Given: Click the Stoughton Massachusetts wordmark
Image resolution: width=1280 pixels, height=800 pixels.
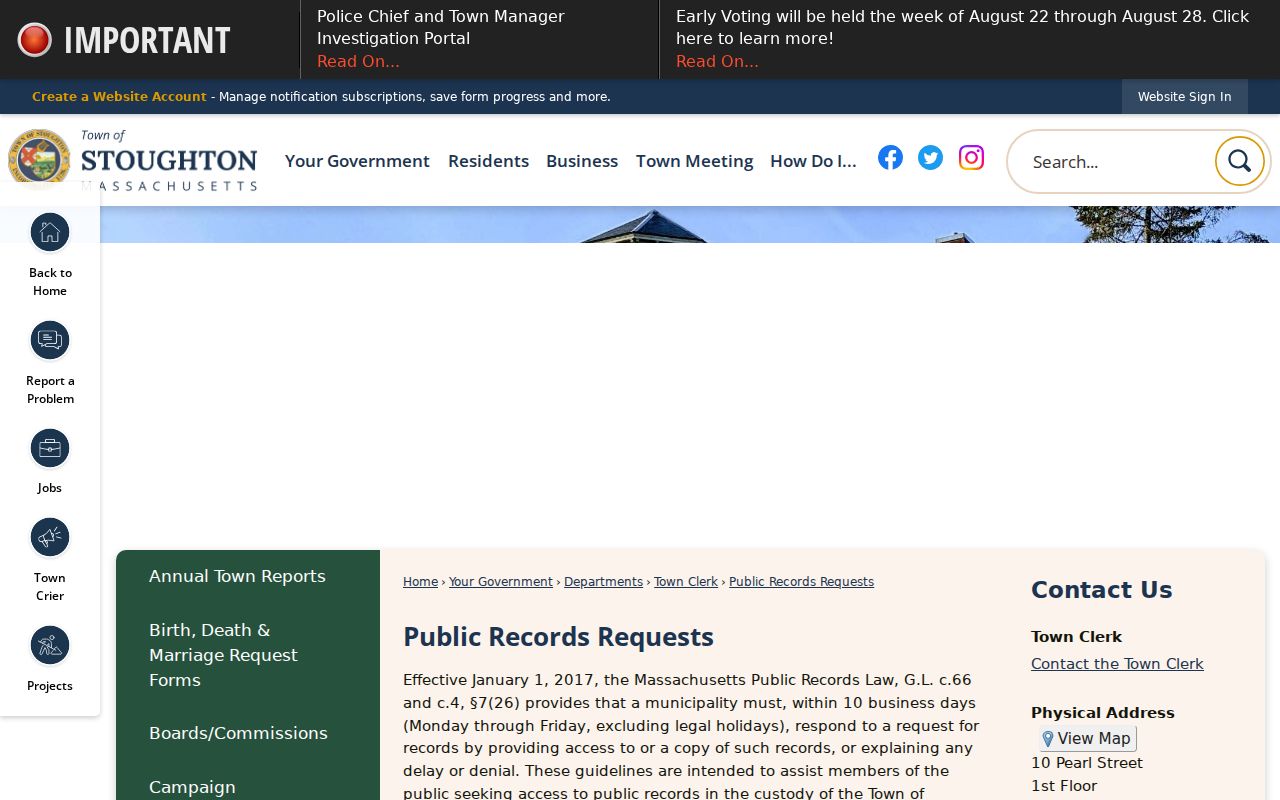Looking at the screenshot, I should pyautogui.click(x=169, y=161).
